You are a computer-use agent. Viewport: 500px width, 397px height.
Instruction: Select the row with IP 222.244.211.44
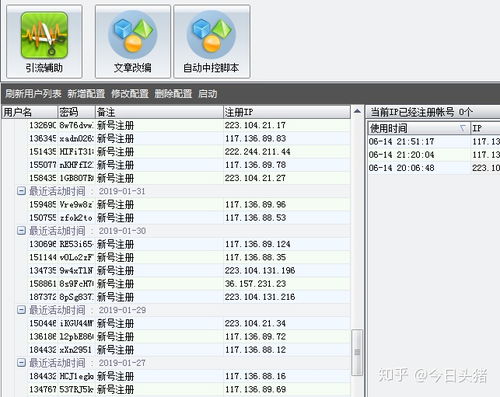tap(189, 152)
